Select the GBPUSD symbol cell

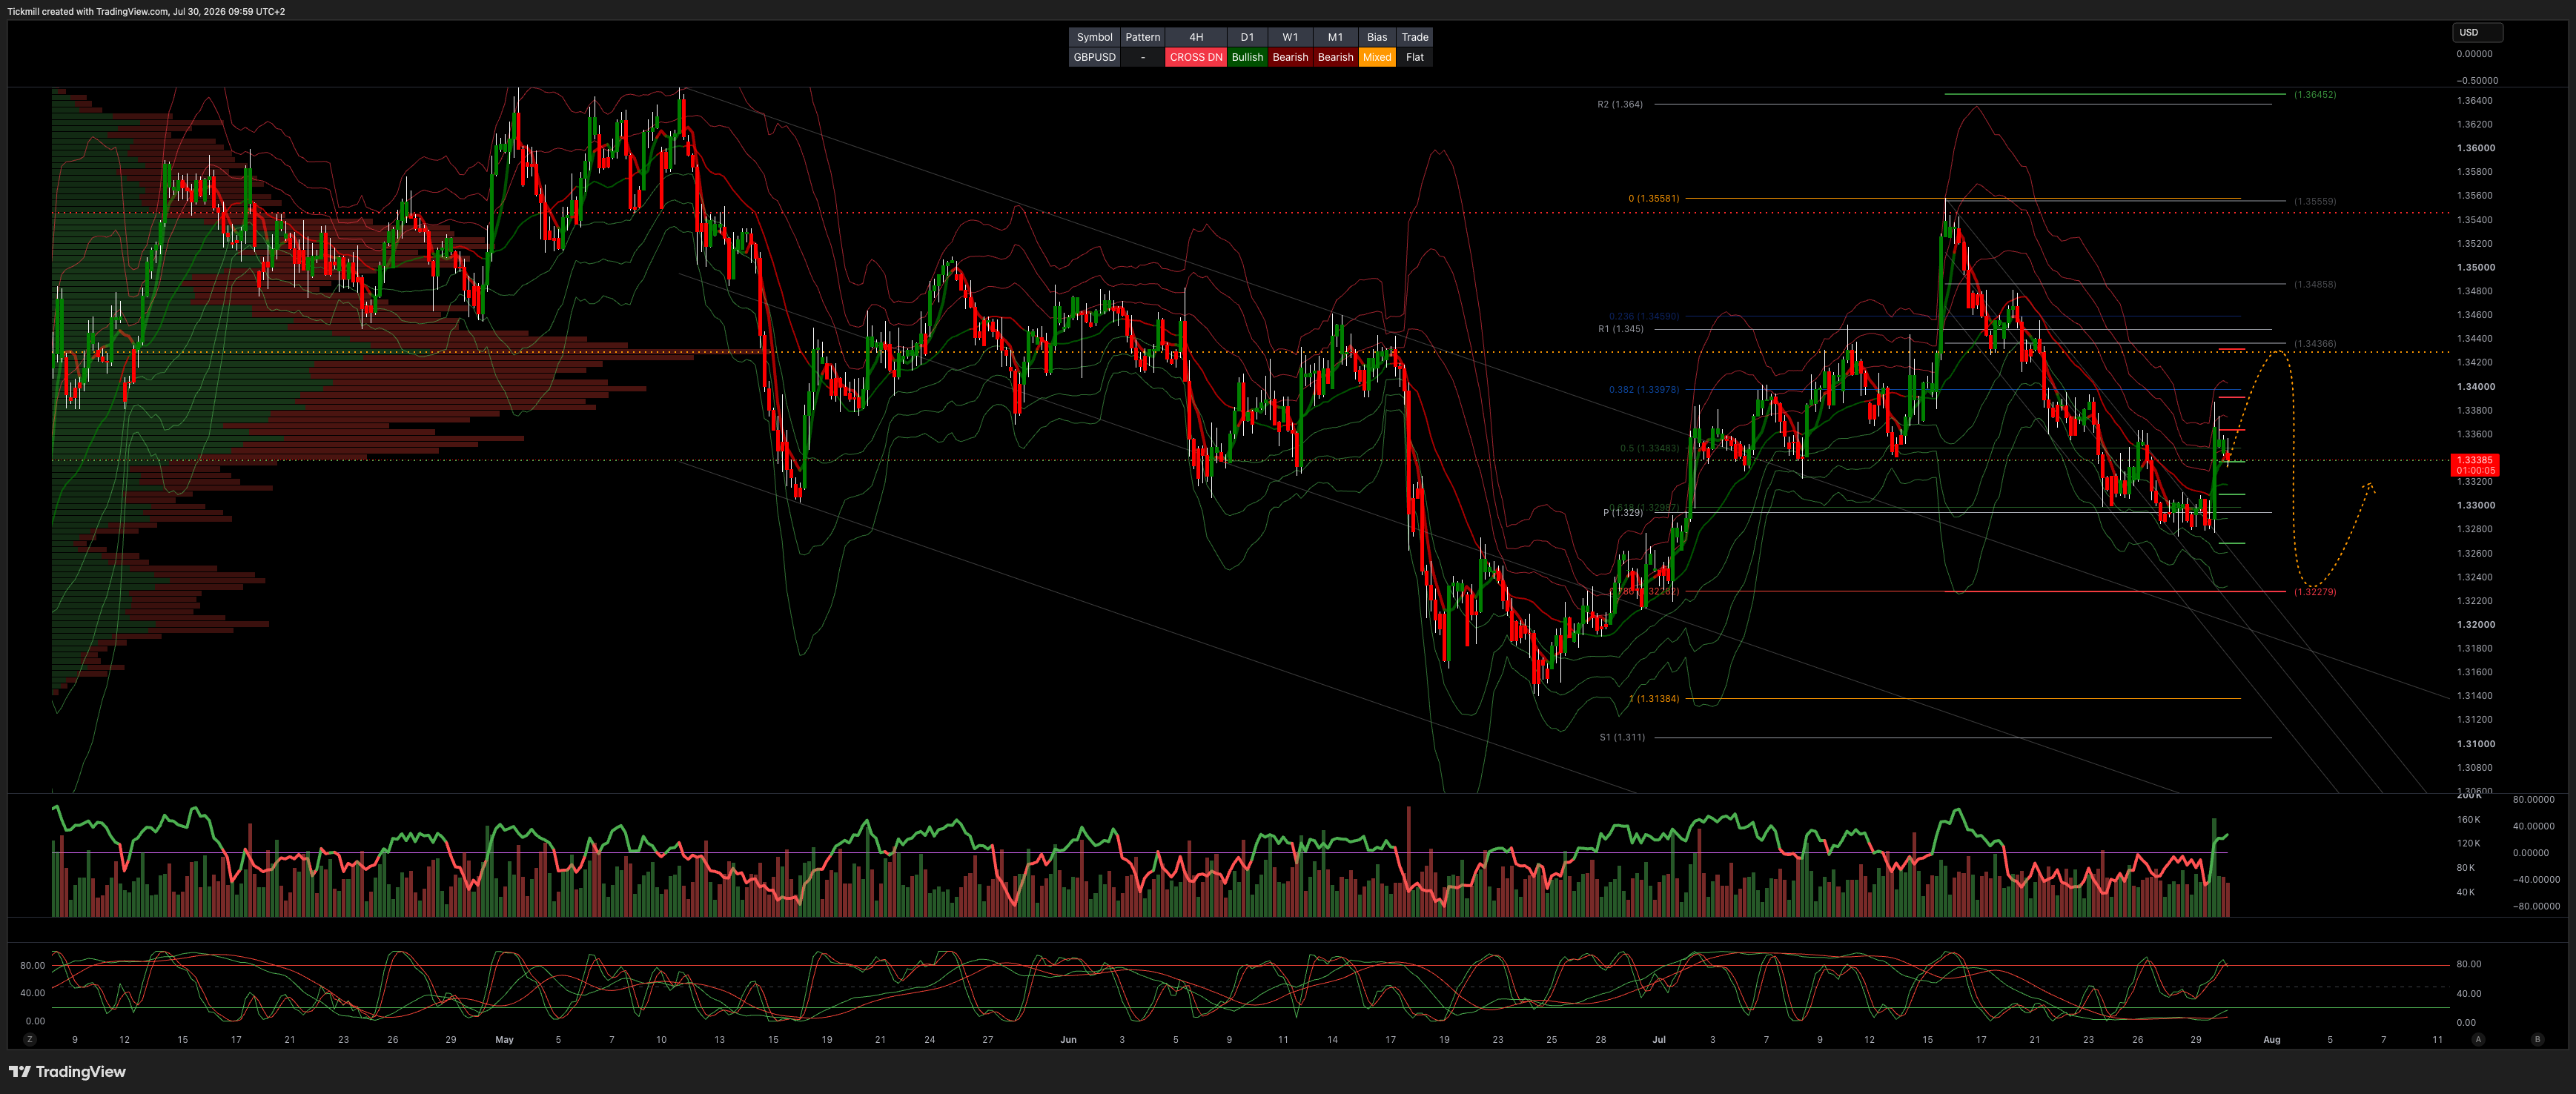pos(1094,57)
